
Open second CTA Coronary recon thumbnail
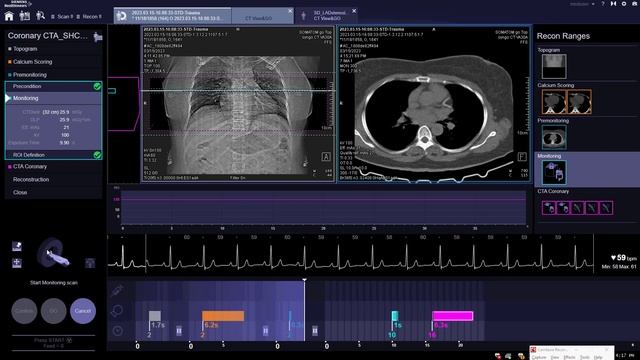coord(563,208)
